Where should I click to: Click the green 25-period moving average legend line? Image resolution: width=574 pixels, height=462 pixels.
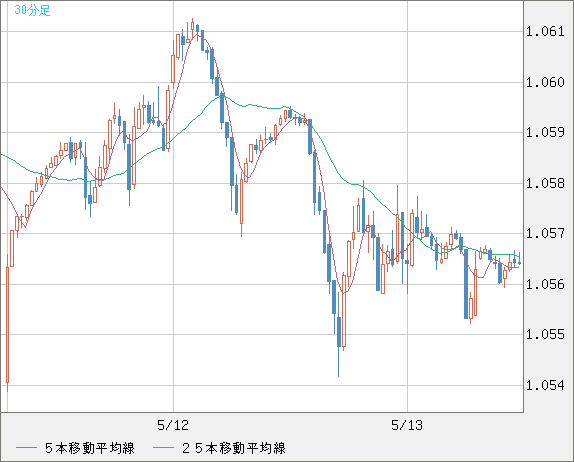click(163, 448)
